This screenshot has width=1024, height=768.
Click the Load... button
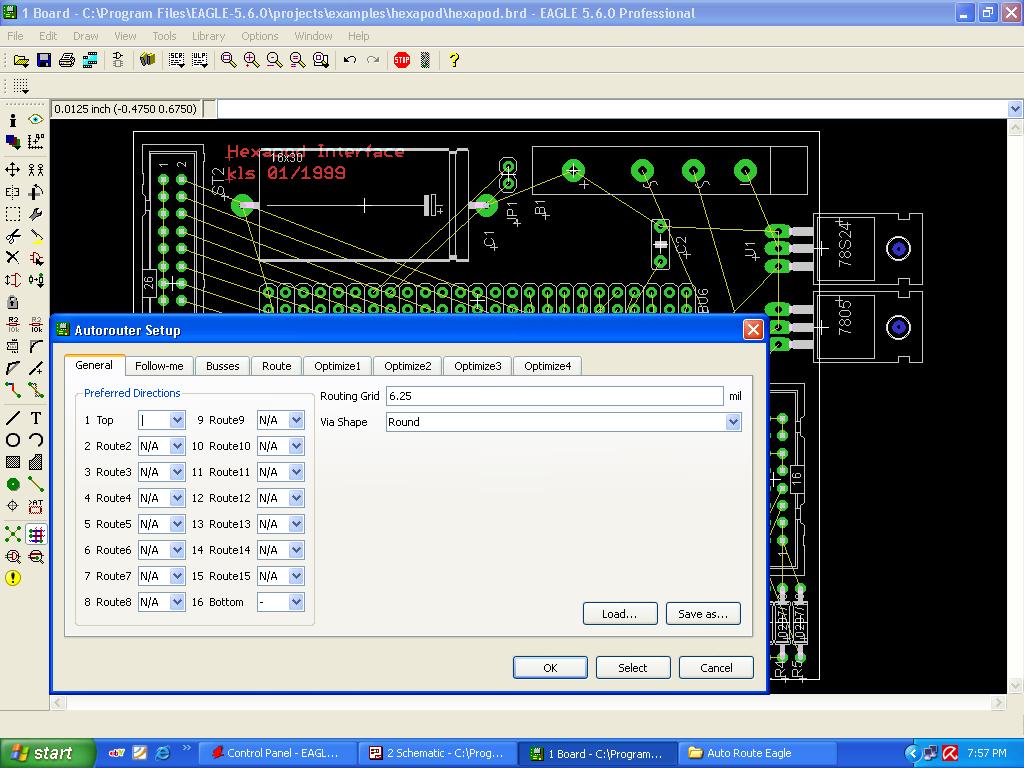pyautogui.click(x=620, y=614)
